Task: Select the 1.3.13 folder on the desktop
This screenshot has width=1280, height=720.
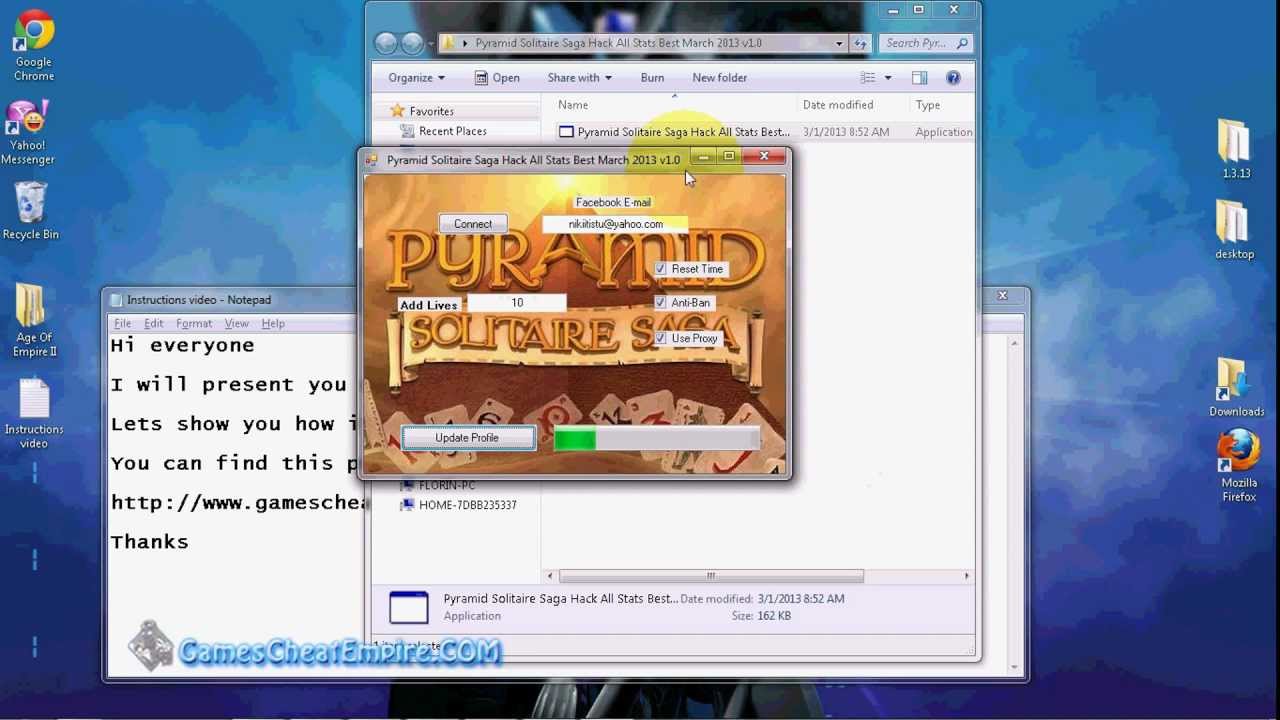Action: (1235, 148)
